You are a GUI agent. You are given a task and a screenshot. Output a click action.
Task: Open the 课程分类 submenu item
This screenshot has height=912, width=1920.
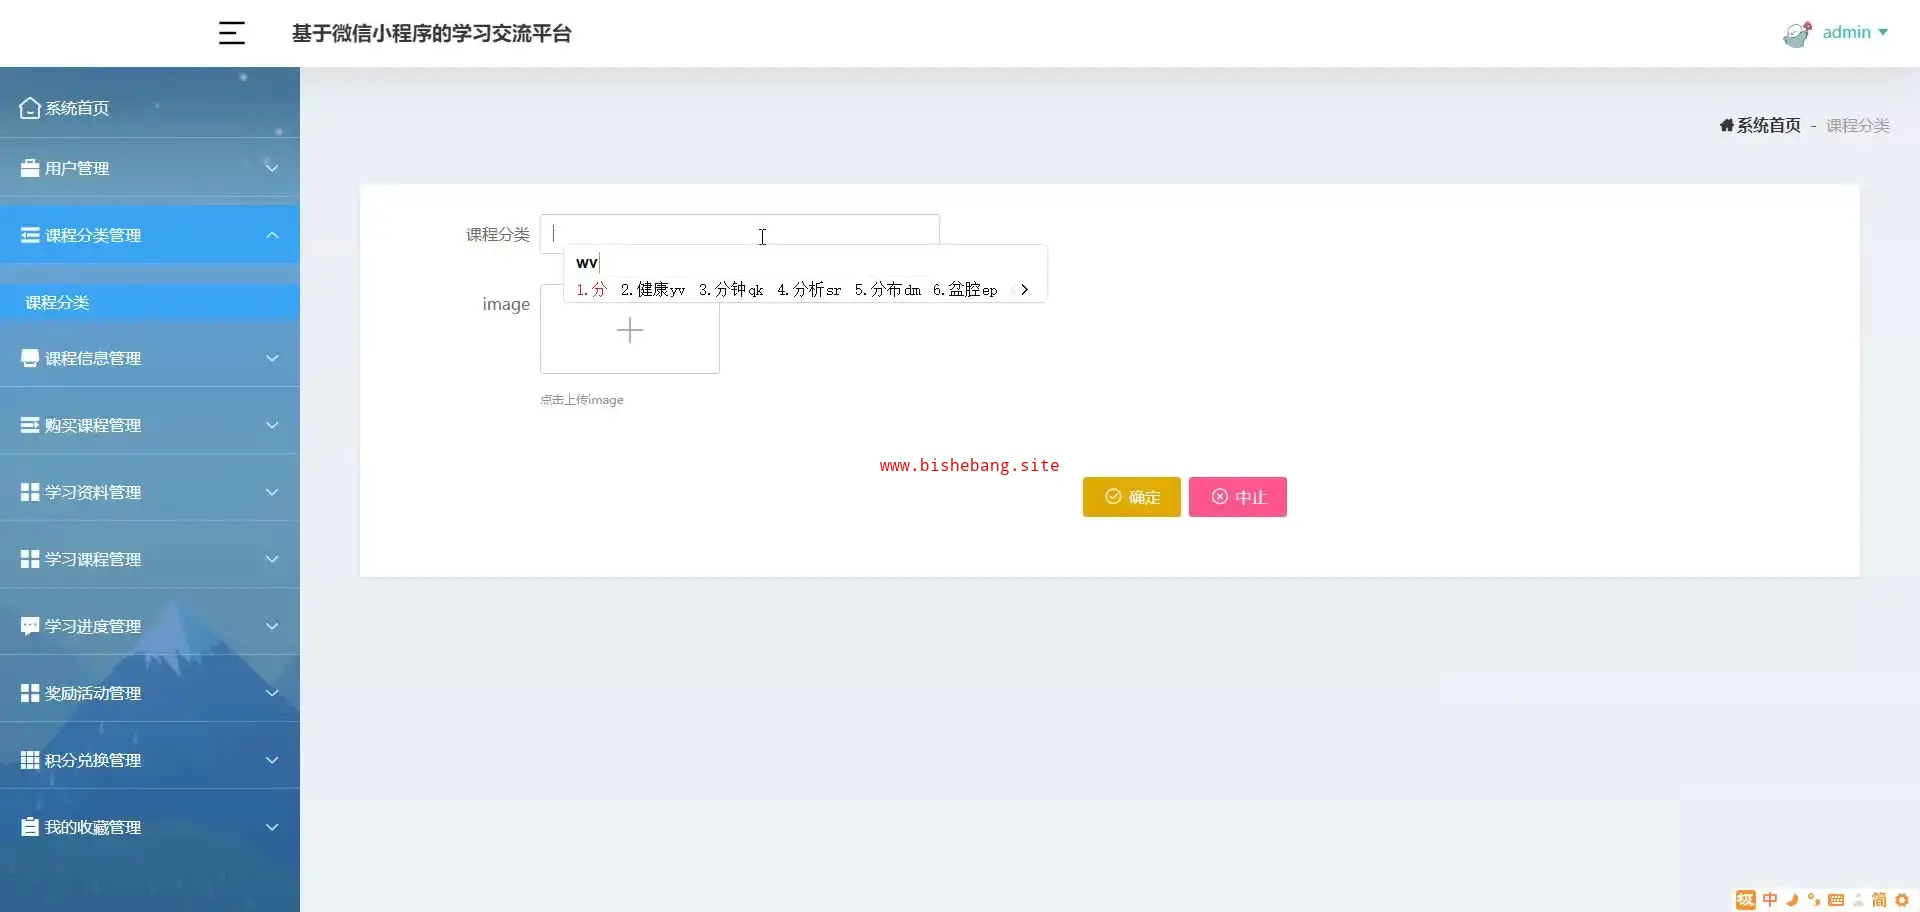coord(150,302)
